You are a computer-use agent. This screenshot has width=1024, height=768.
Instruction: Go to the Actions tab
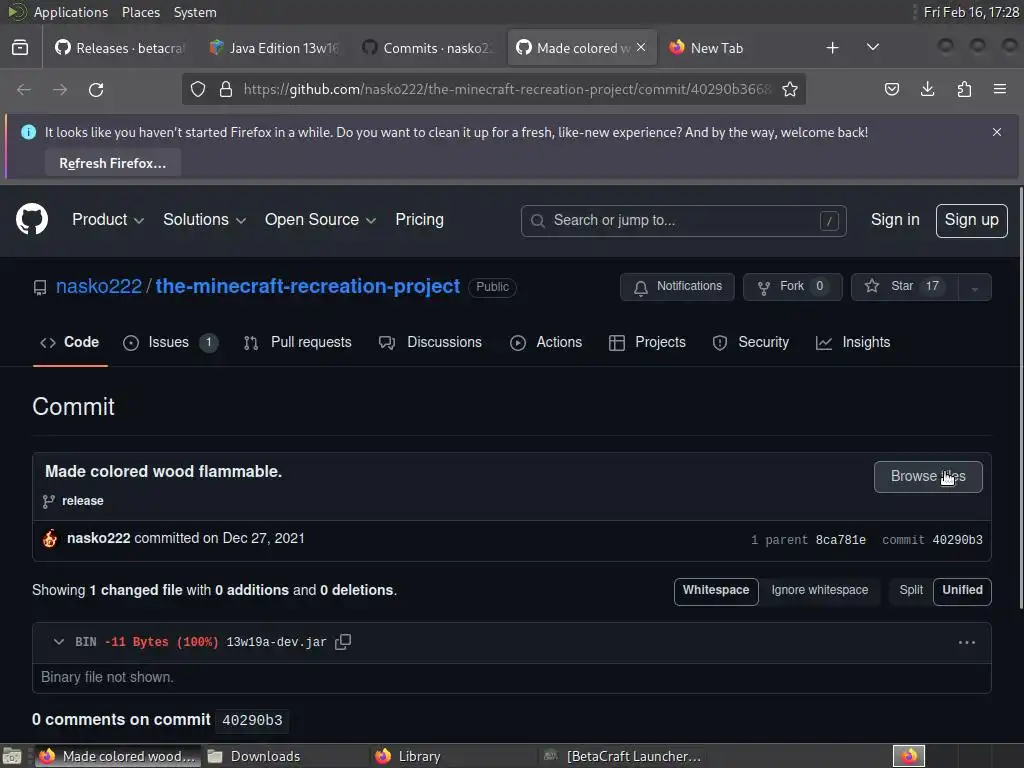click(546, 343)
